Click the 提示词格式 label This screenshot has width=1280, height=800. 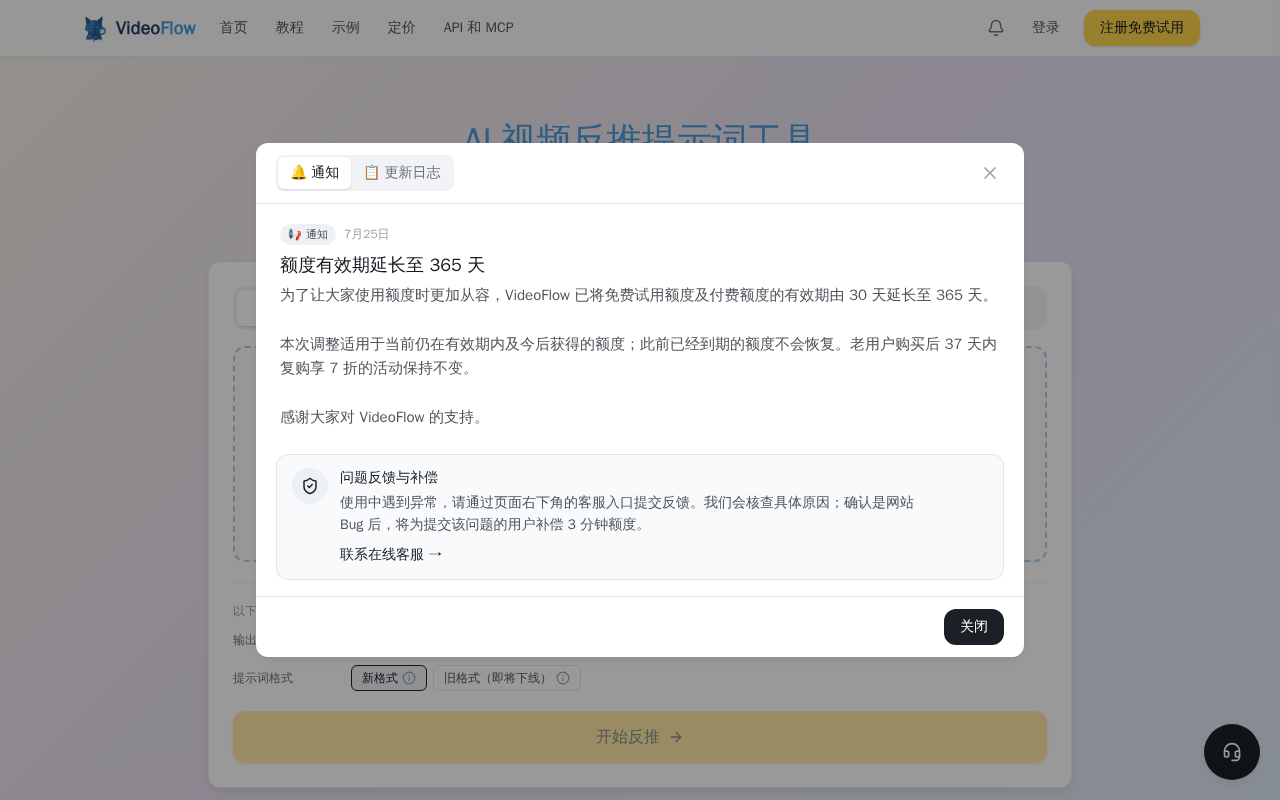[263, 678]
